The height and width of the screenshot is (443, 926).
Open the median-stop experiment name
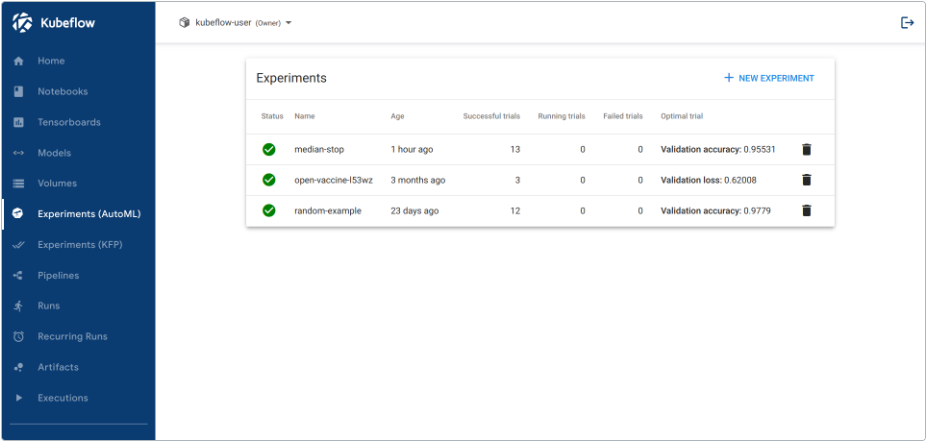click(x=319, y=149)
